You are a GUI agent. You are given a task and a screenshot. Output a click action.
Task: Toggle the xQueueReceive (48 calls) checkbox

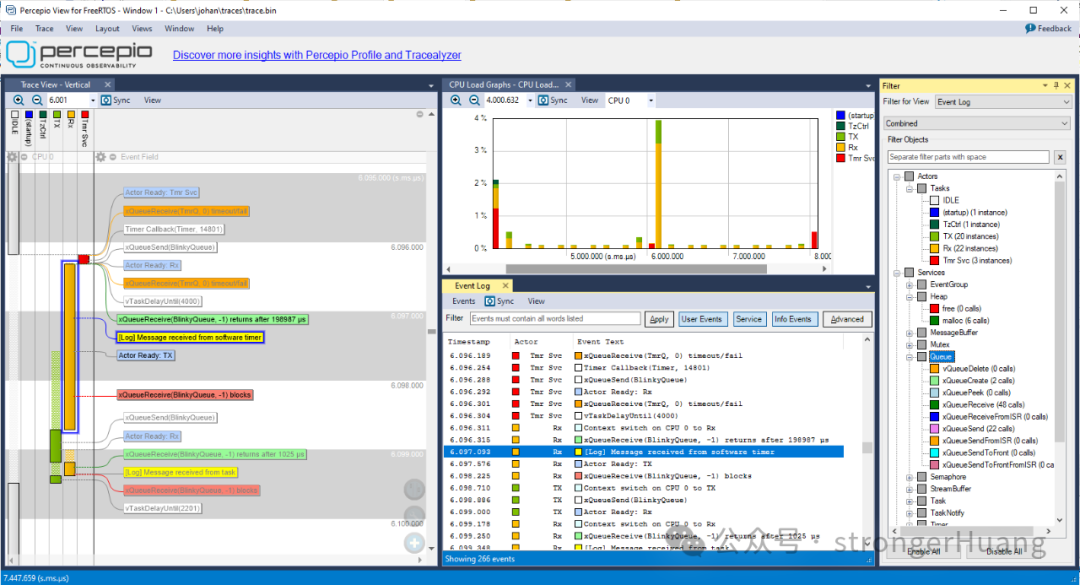tap(934, 405)
